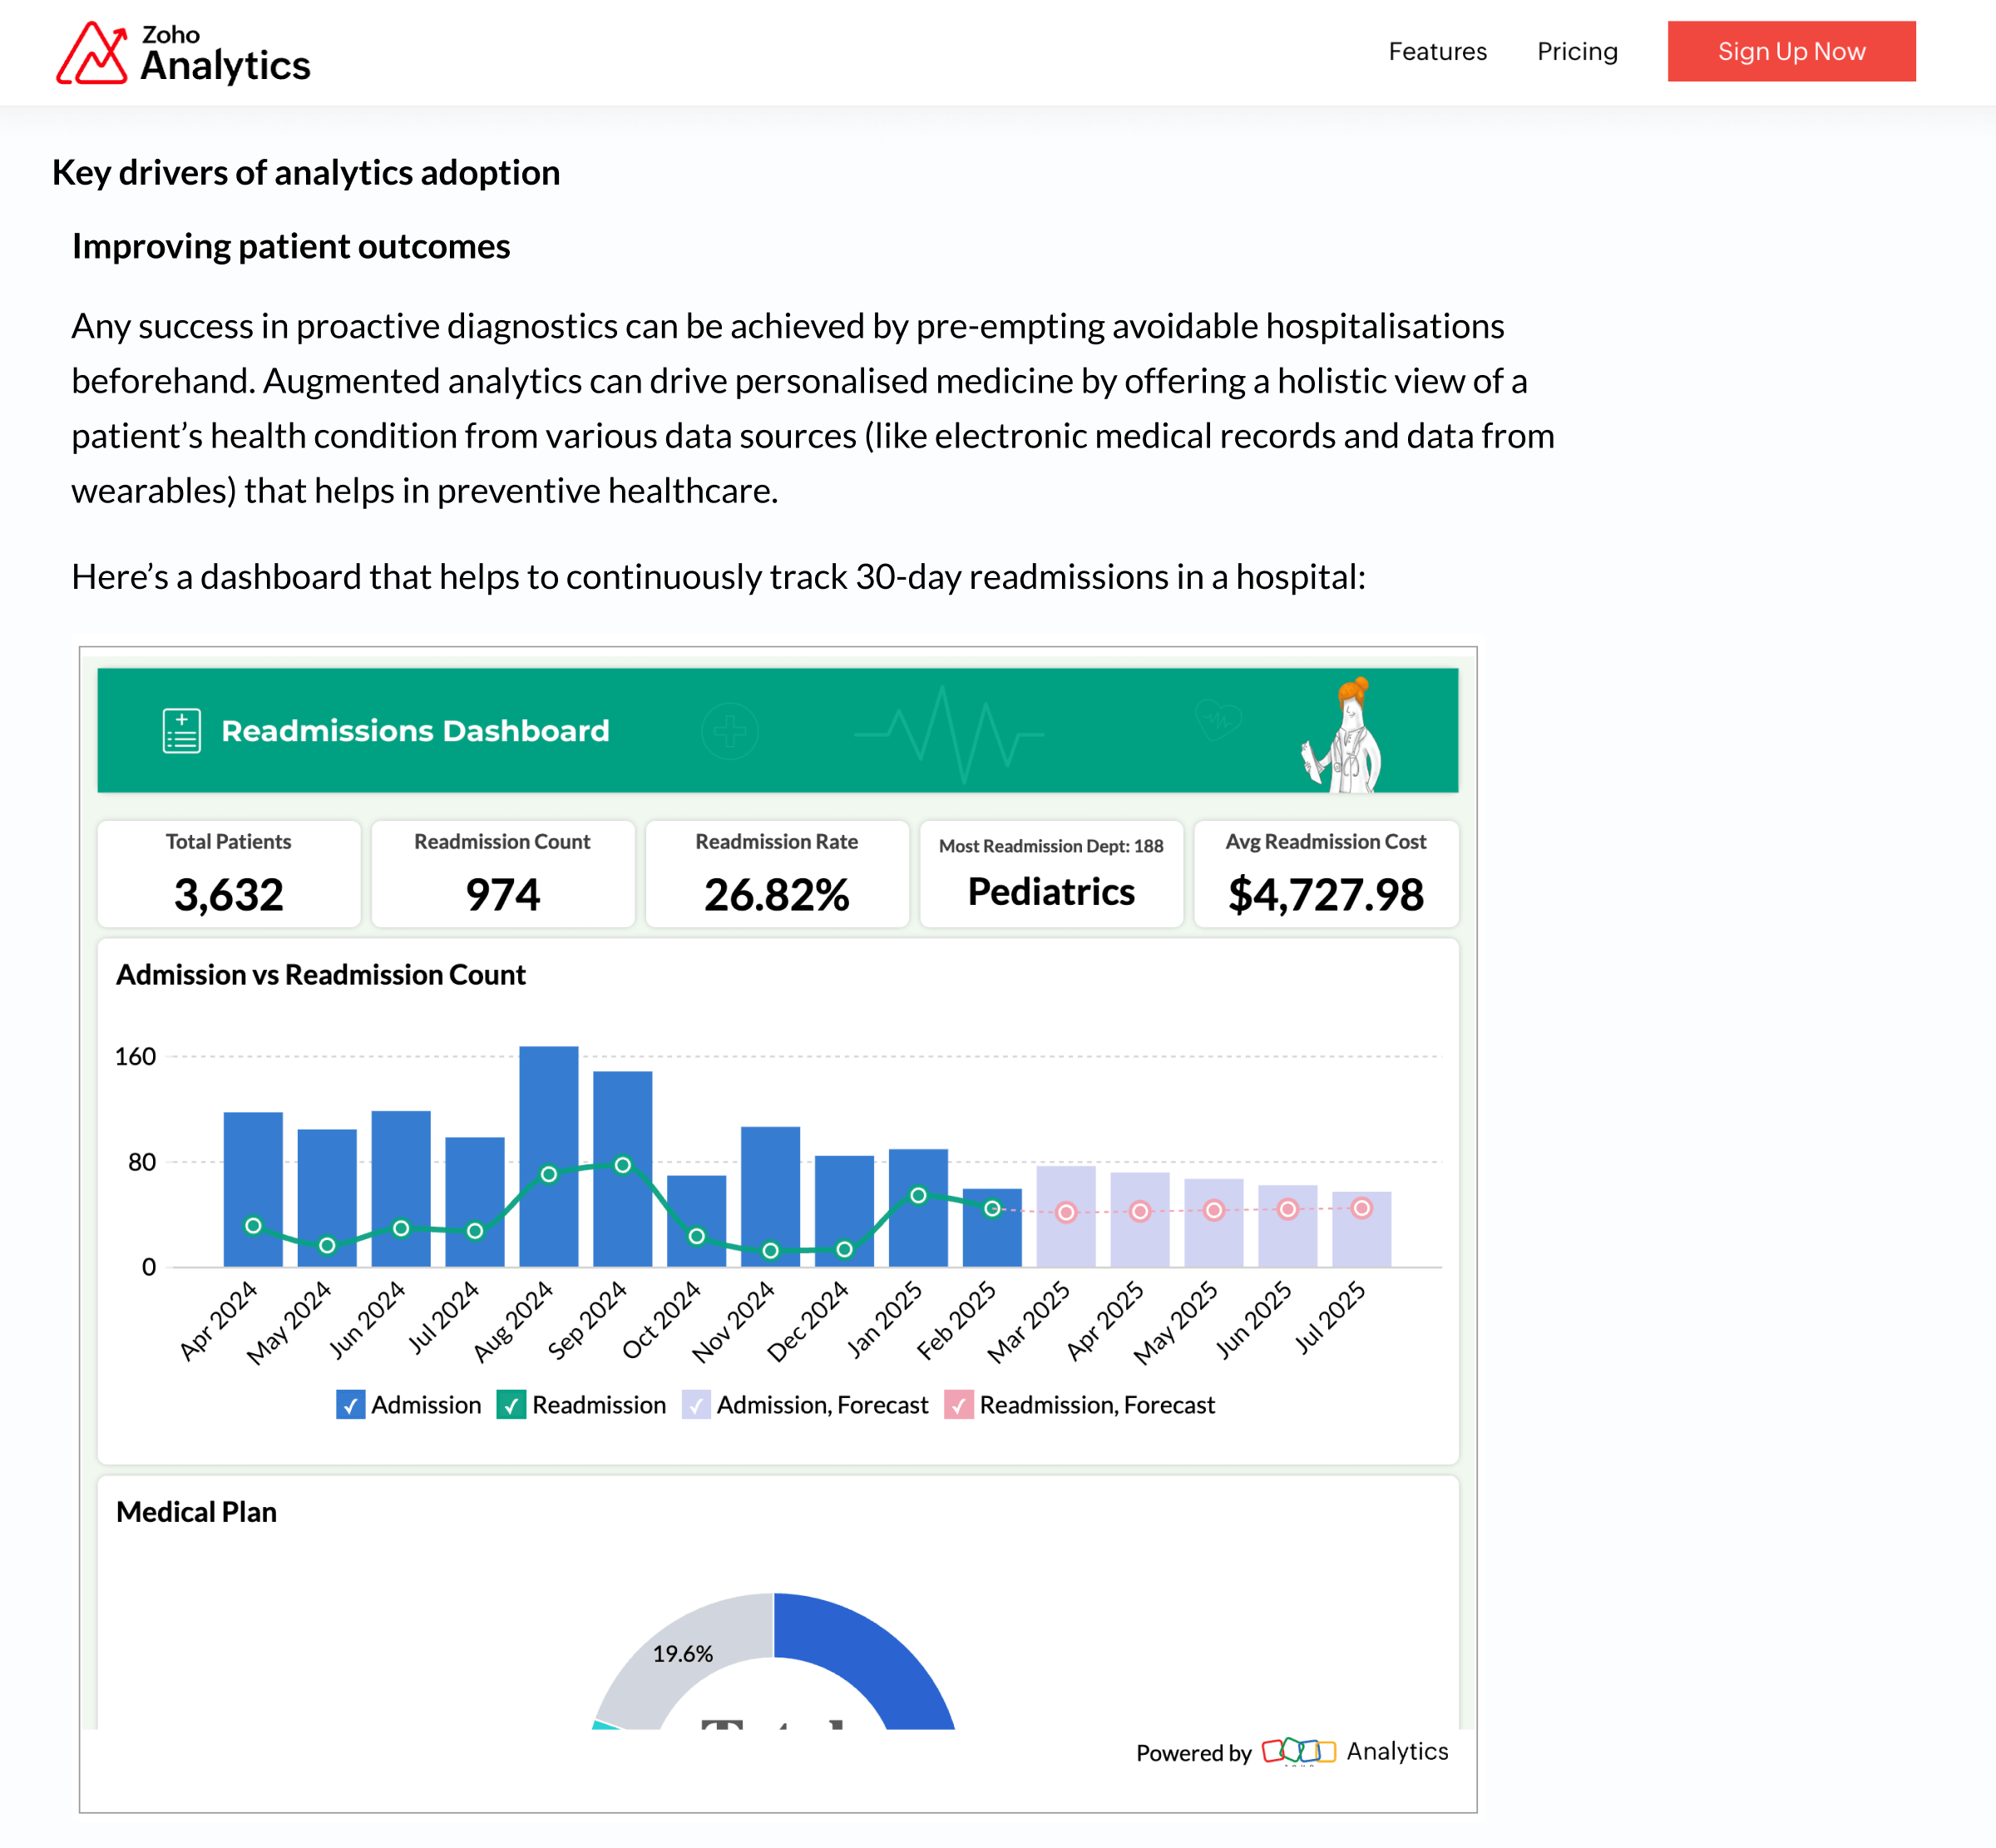The width and height of the screenshot is (1996, 1848).
Task: Click the Analytics link in the footer
Action: [x=1397, y=1751]
